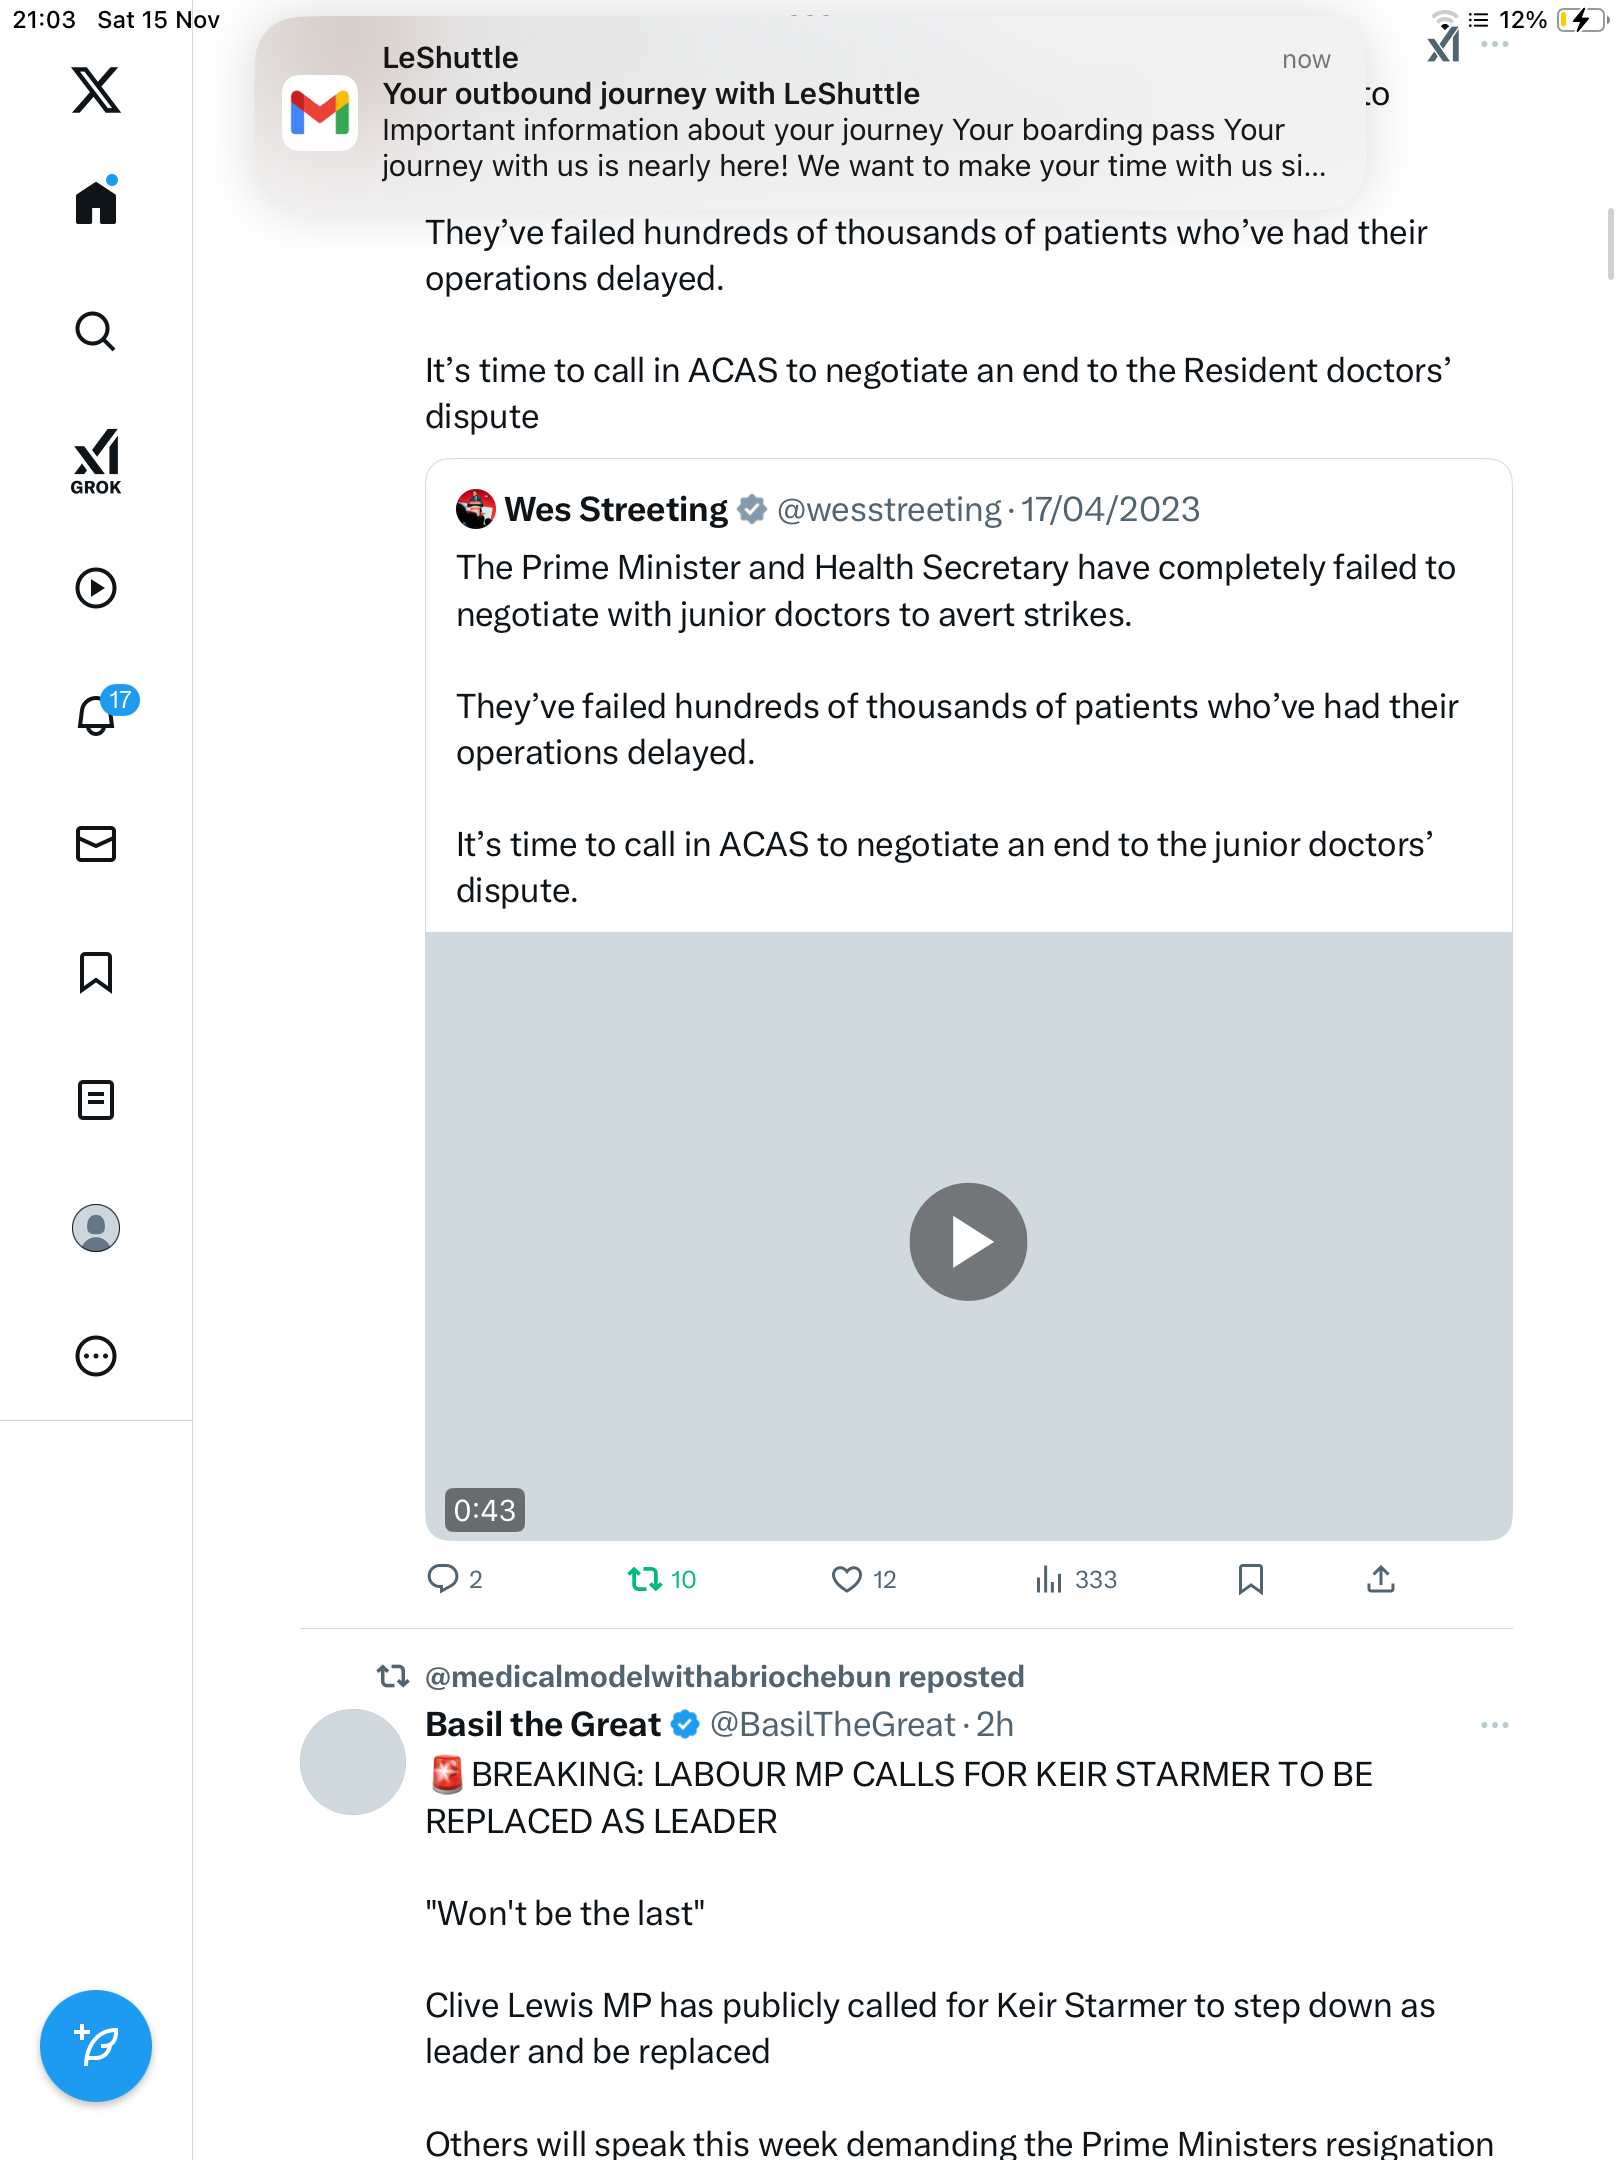Viewport: 1620px width, 2160px height.
Task: Reply to the post with 2 comments
Action: point(442,1580)
